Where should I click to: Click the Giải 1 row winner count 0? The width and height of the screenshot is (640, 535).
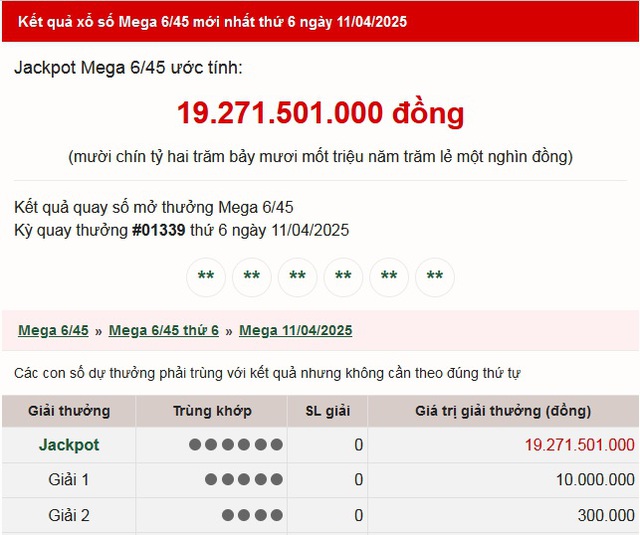(358, 480)
